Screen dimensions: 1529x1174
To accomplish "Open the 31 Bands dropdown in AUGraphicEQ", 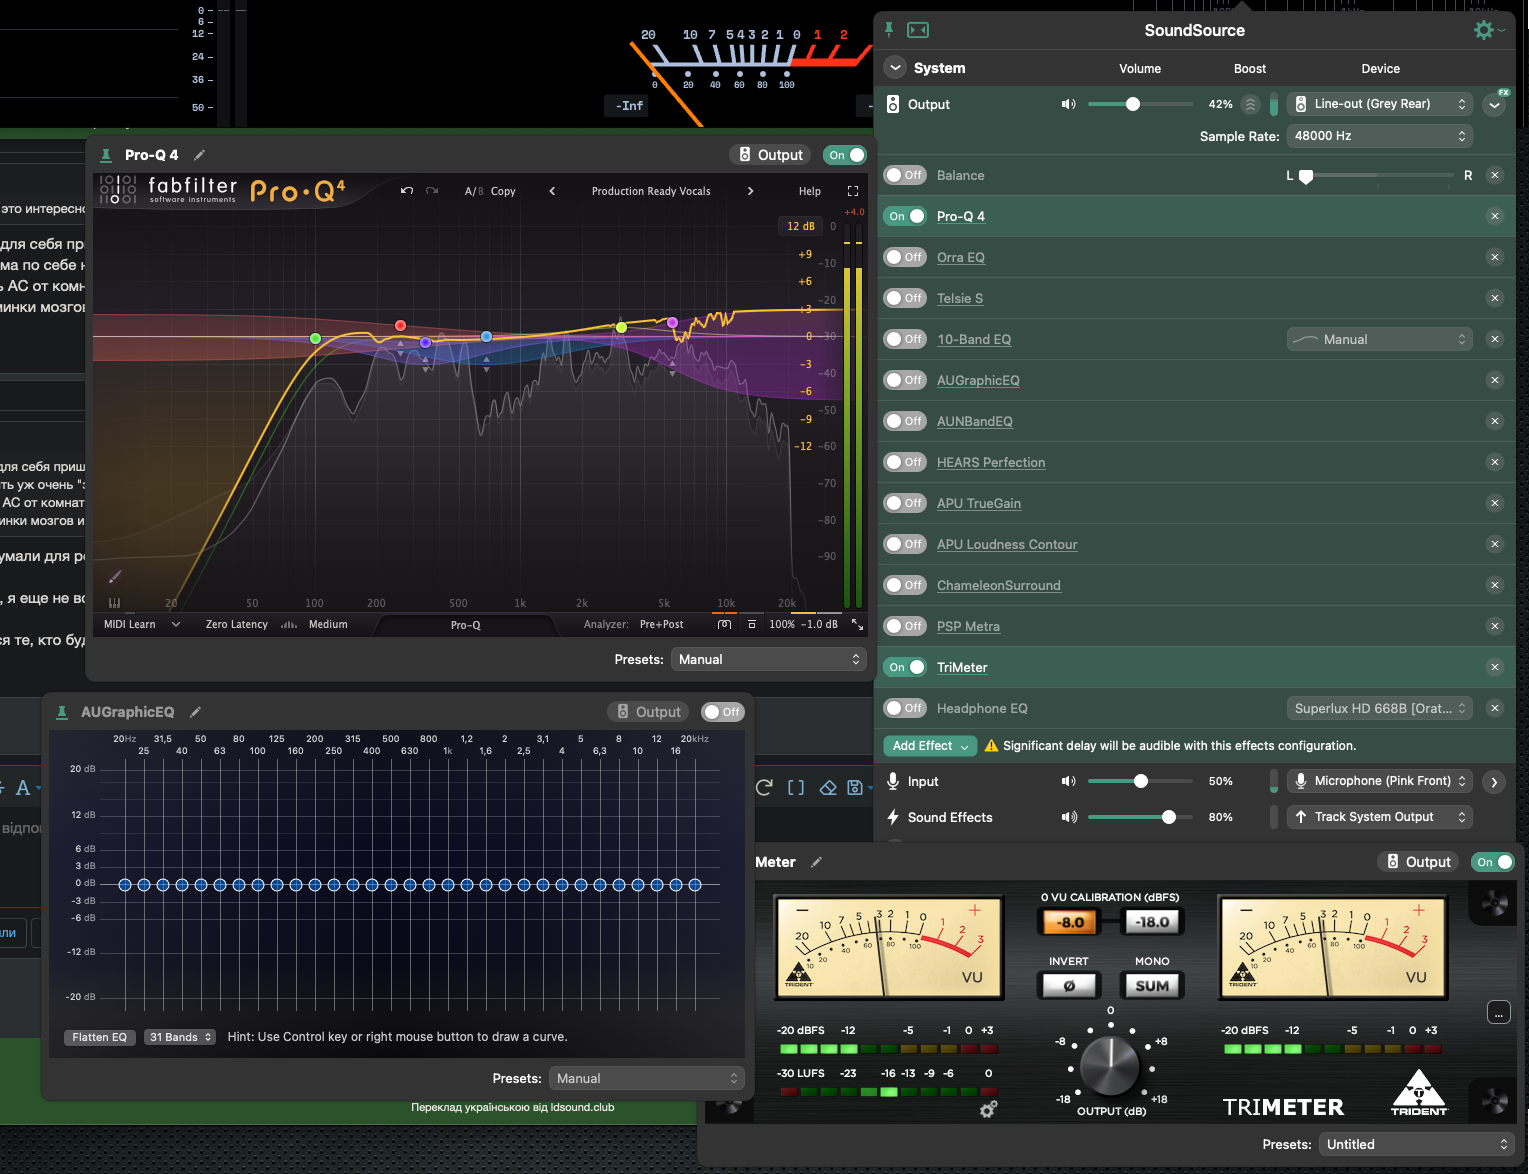I will click(x=180, y=1037).
